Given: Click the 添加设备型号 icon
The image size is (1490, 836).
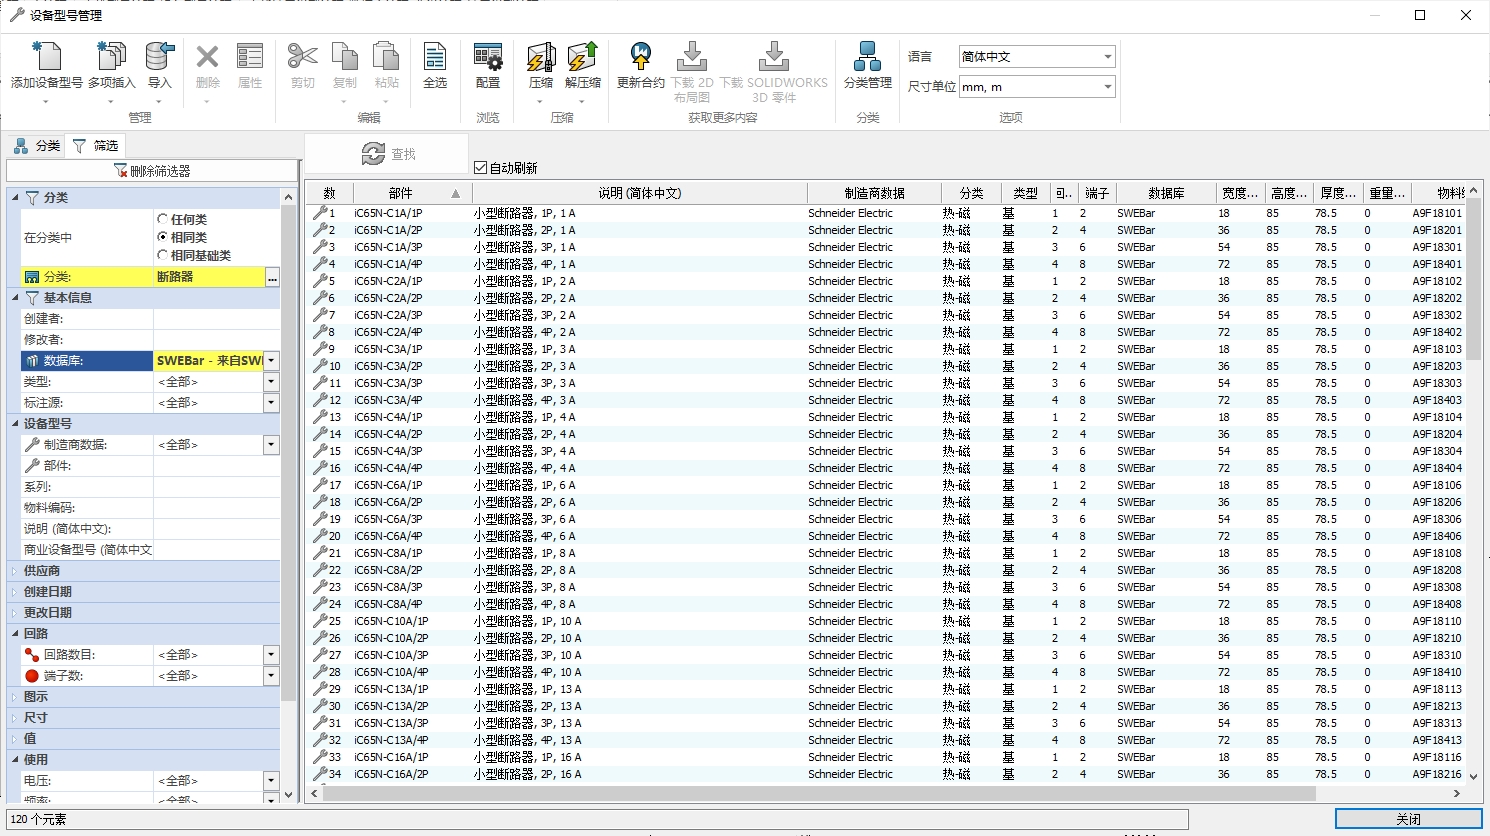Looking at the screenshot, I should pyautogui.click(x=46, y=58).
